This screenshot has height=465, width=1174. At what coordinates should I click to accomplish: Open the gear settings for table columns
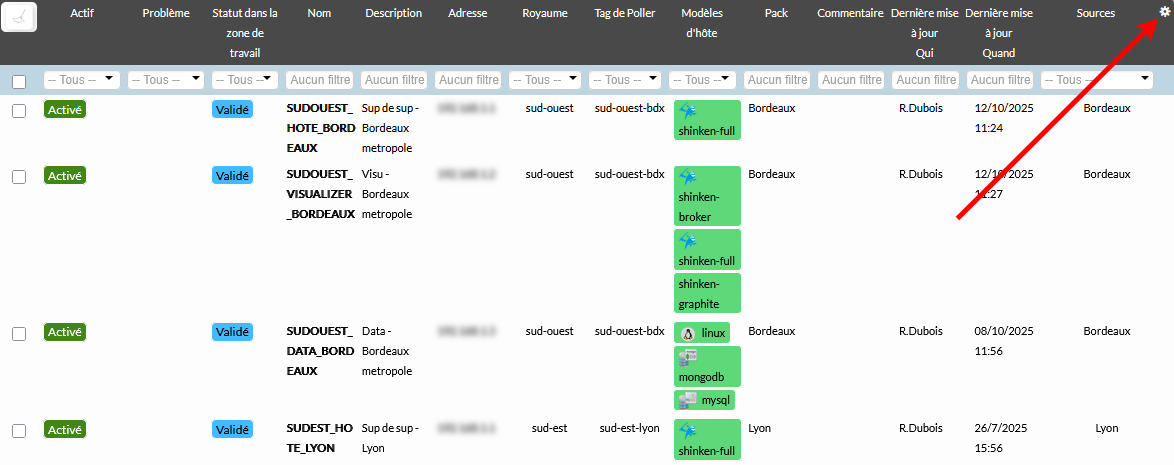click(x=1163, y=12)
